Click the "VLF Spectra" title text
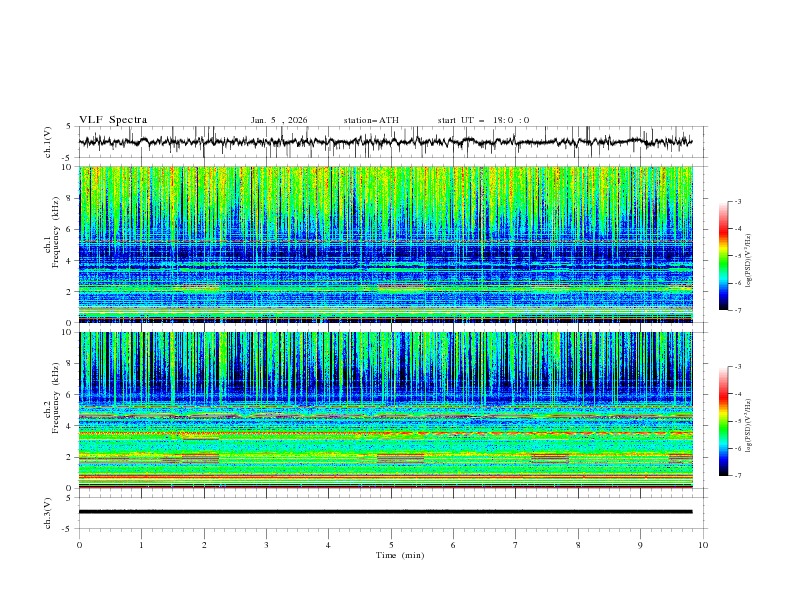This screenshot has height=612, width=792. [113, 120]
